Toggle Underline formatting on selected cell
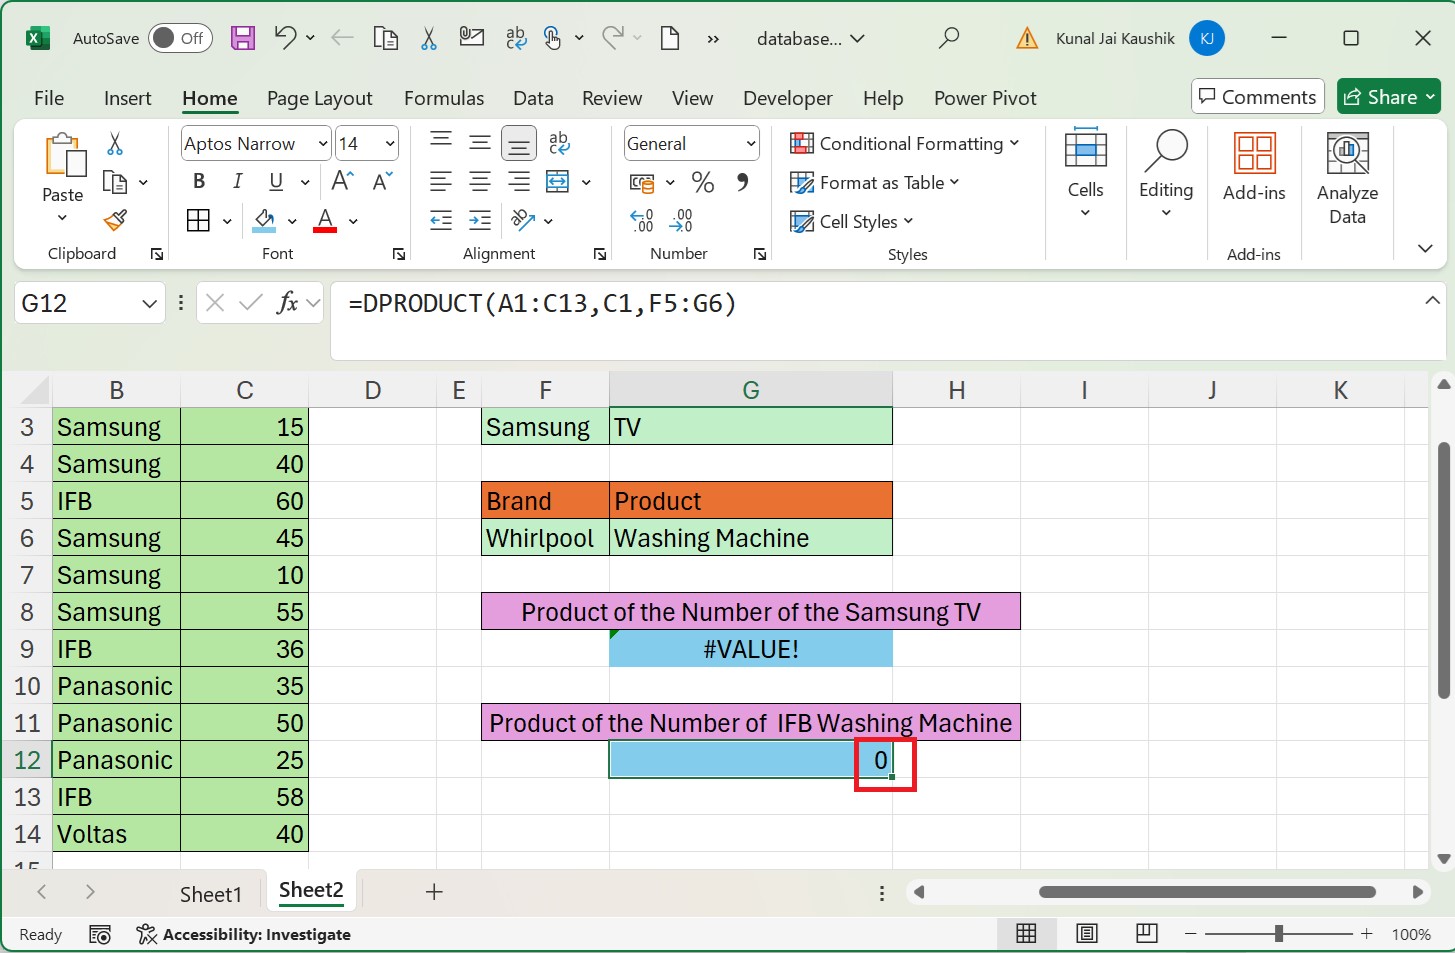 275,181
